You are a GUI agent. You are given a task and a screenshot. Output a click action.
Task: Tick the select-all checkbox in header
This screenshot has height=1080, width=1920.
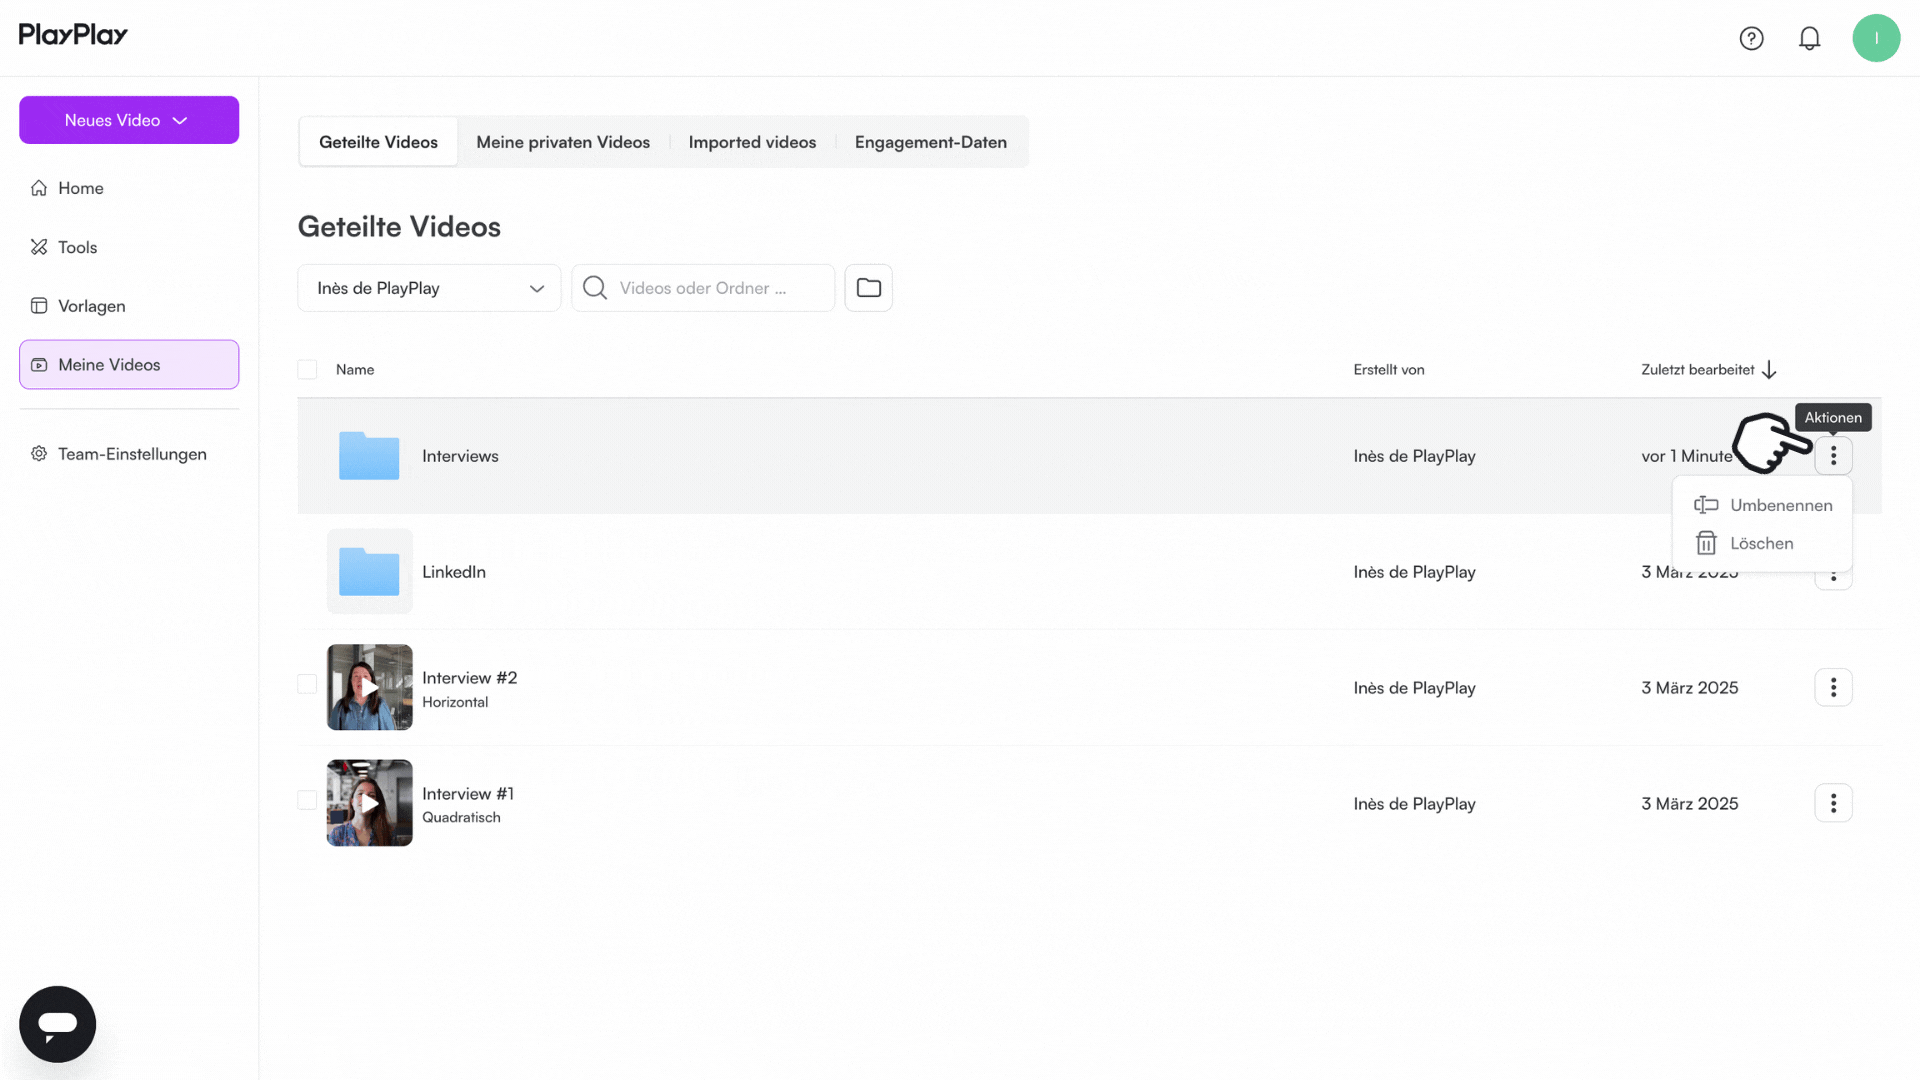coord(307,370)
